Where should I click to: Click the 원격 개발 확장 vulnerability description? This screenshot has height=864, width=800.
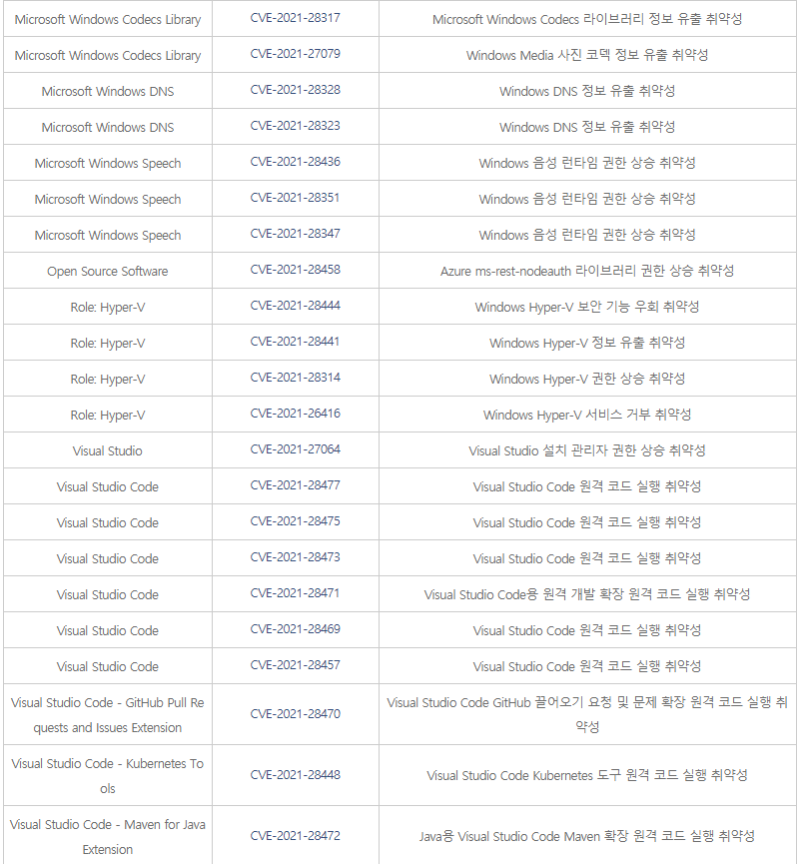(x=587, y=595)
